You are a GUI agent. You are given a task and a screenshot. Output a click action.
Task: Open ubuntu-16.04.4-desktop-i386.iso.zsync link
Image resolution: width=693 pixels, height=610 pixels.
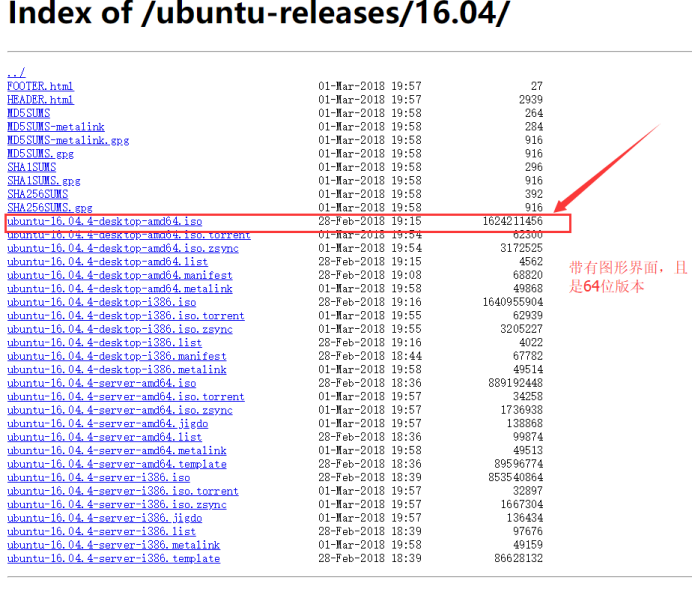(x=120, y=329)
